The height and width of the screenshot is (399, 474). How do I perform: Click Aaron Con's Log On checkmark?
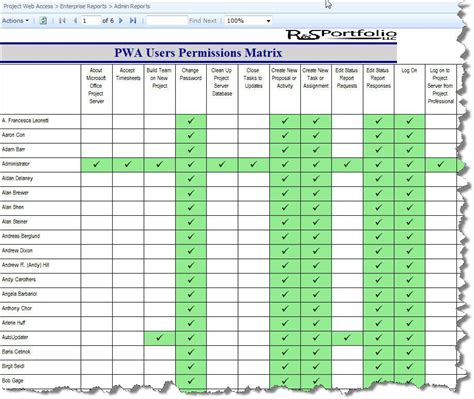(410, 135)
